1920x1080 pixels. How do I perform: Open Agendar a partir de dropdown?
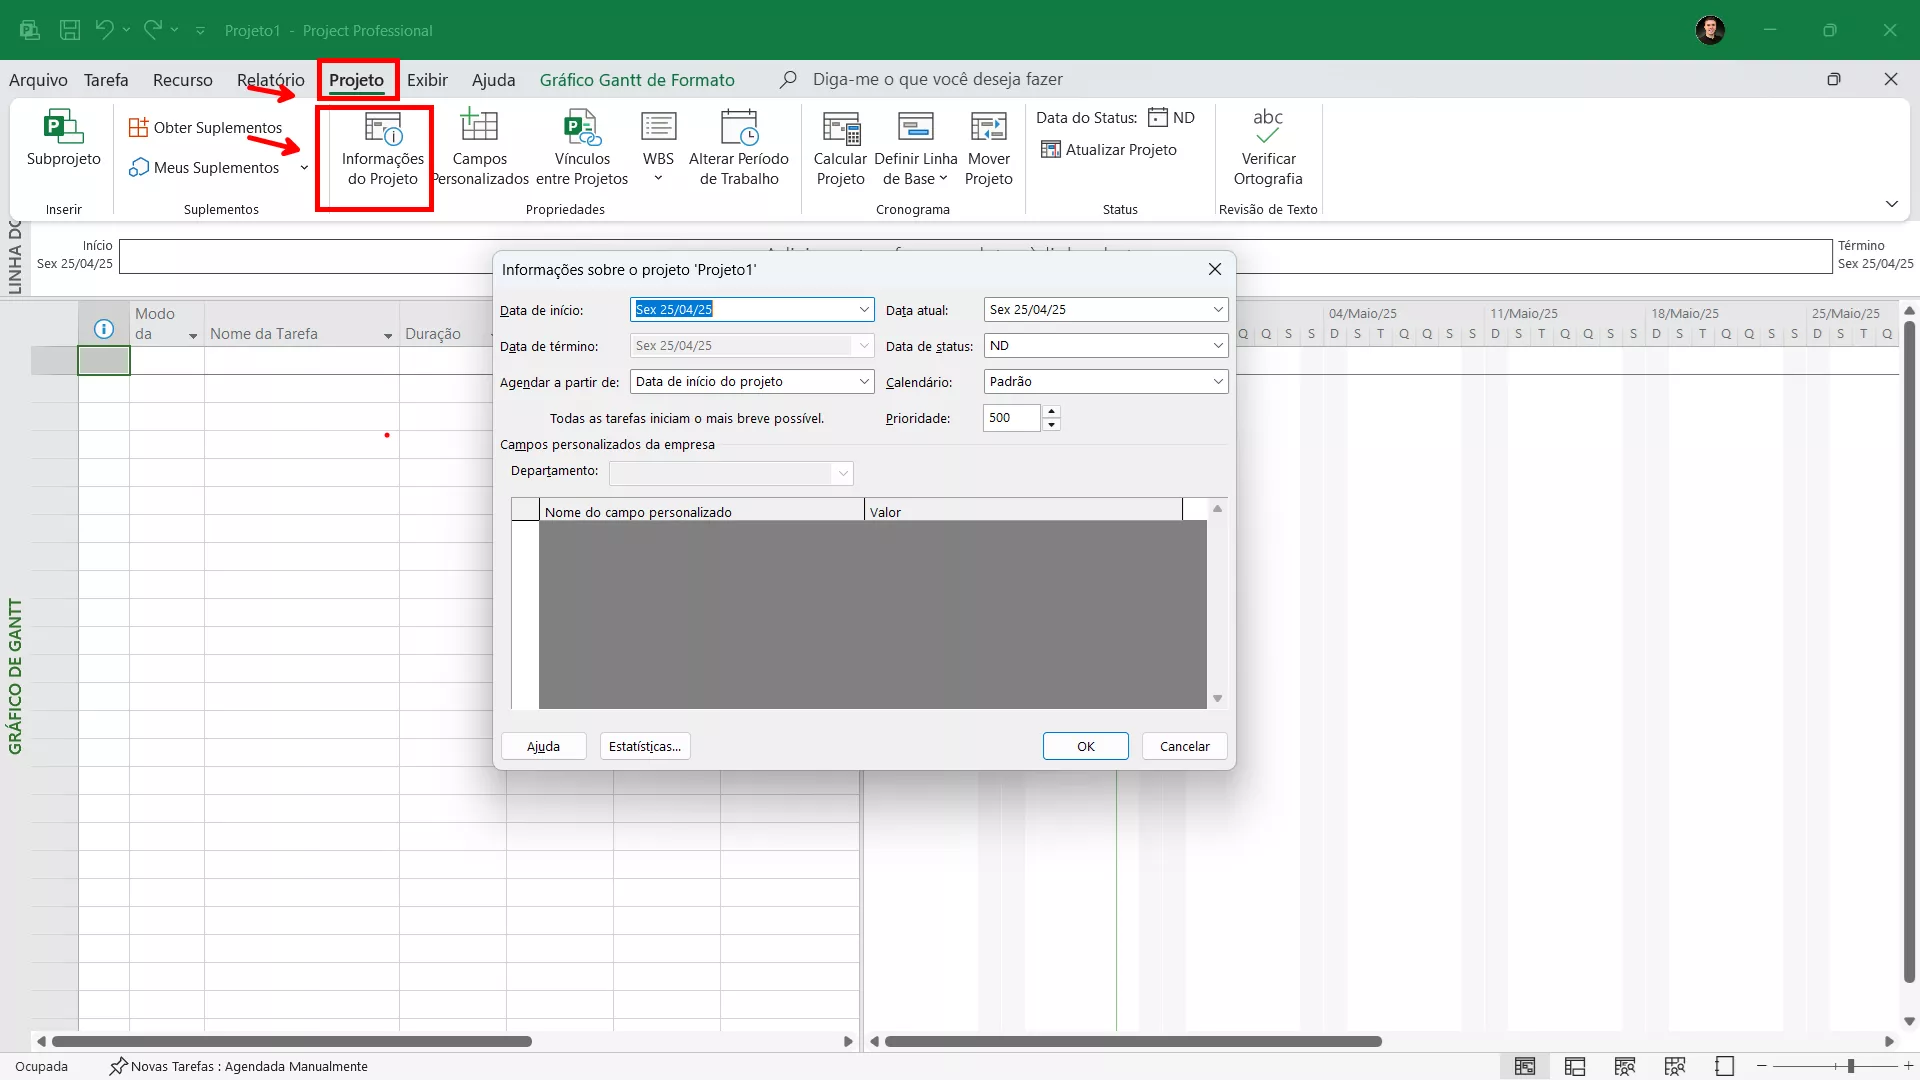[864, 382]
